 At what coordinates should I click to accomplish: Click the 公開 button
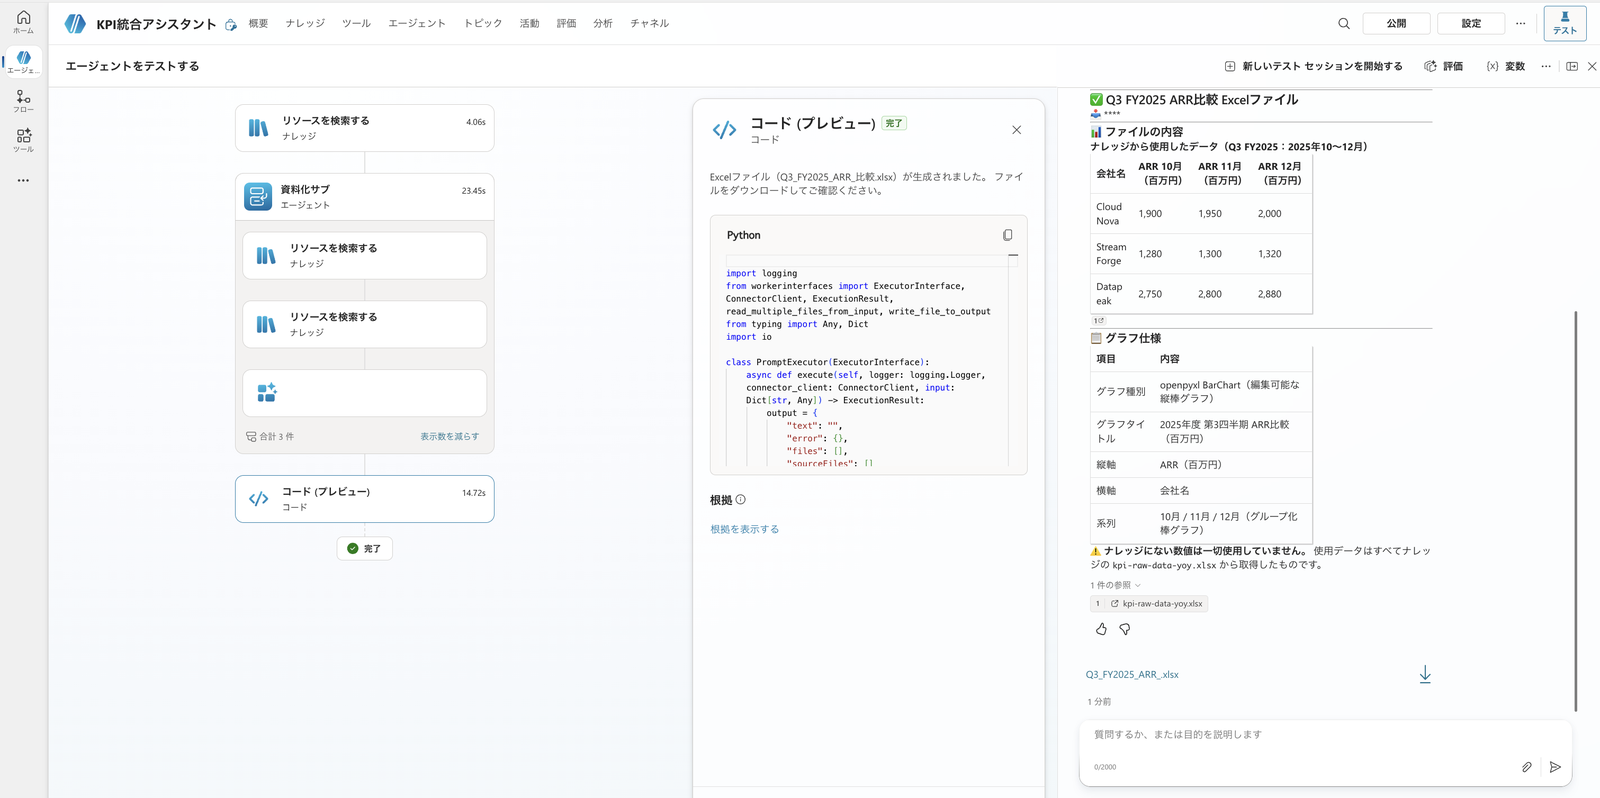tap(1396, 23)
